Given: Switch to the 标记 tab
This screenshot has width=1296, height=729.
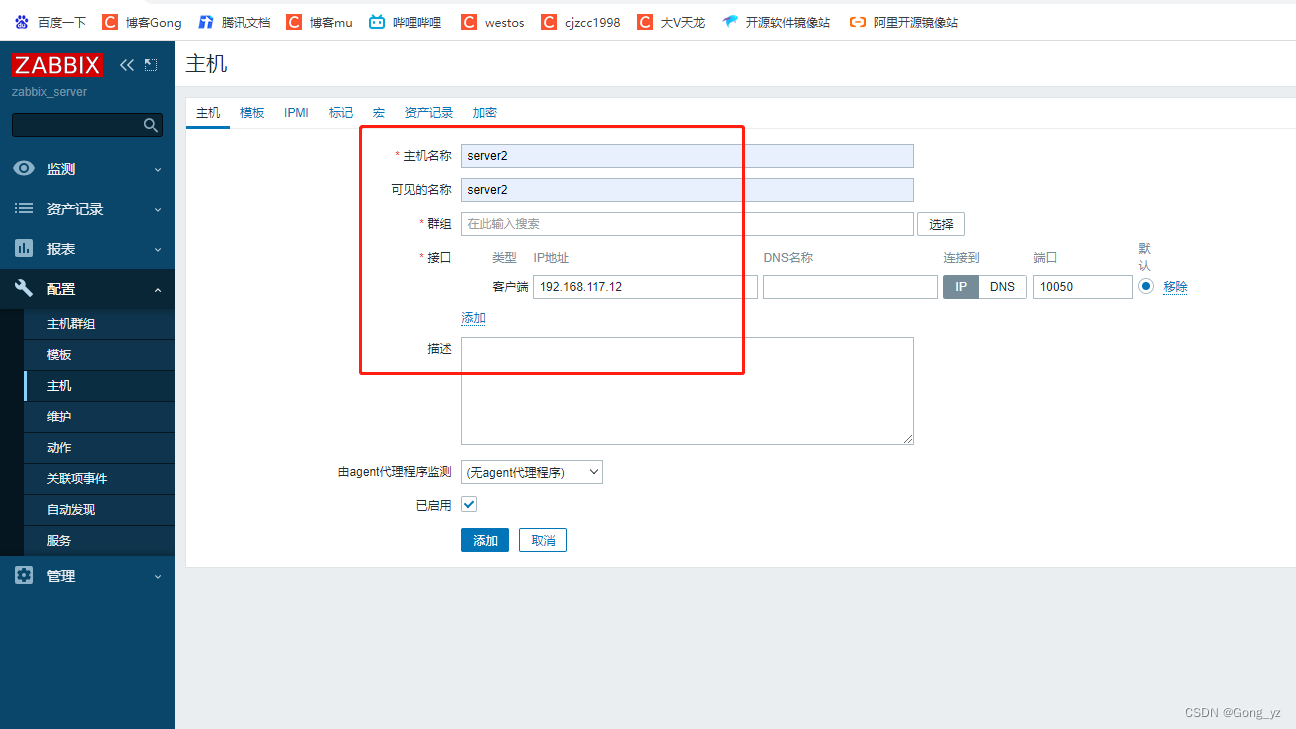Looking at the screenshot, I should 341,113.
